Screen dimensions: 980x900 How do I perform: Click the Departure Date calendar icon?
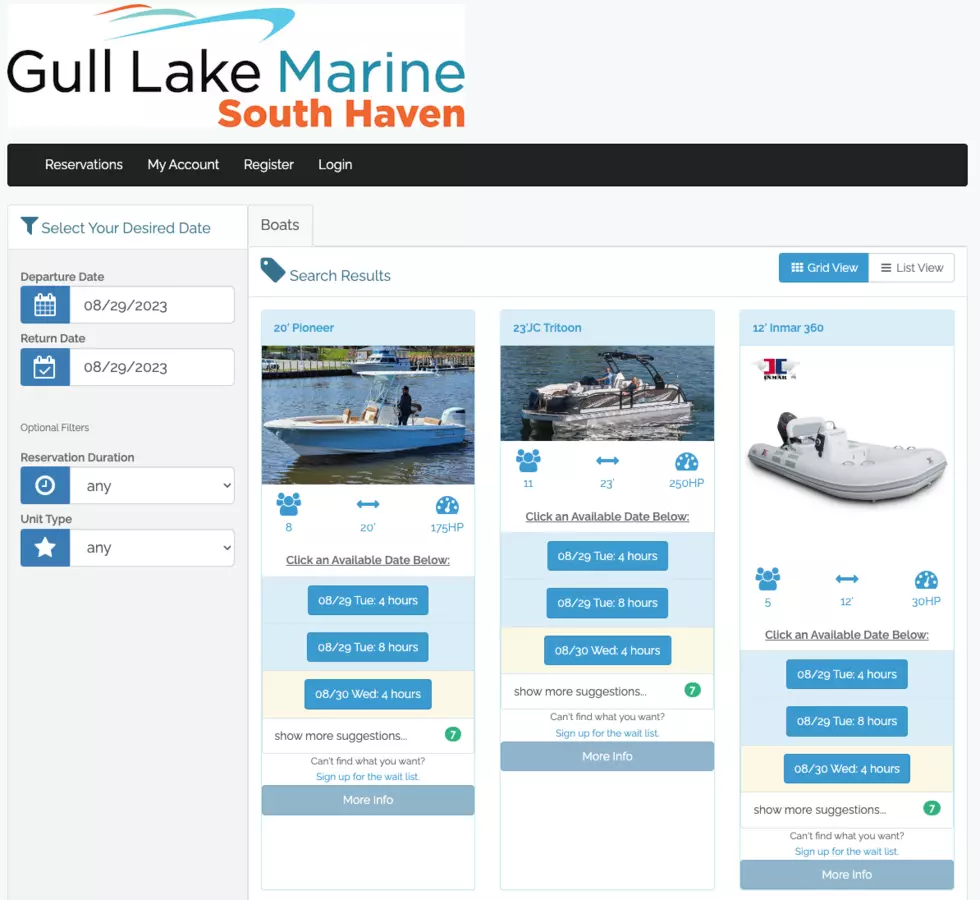coord(45,305)
